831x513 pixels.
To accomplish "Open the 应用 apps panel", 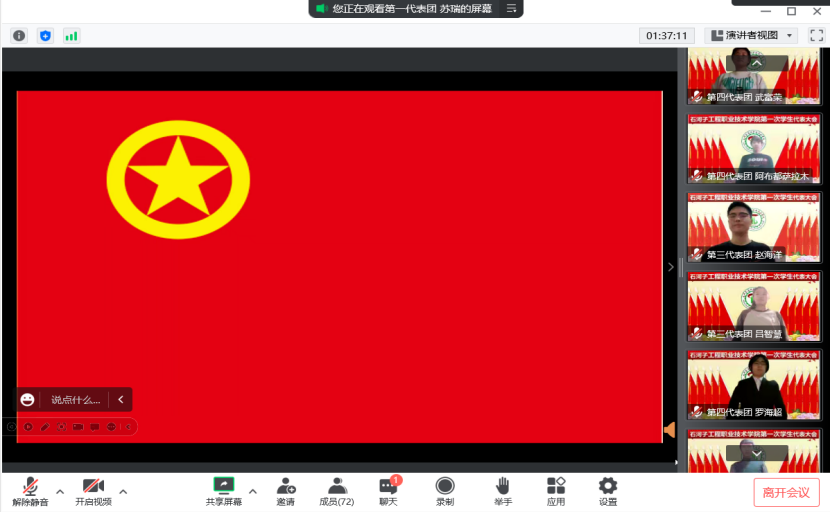I will click(556, 491).
